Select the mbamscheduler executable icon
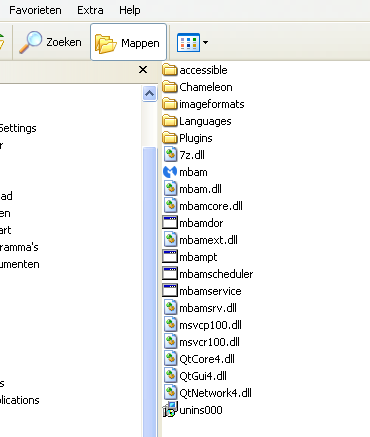This screenshot has width=370, height=437. (170, 274)
